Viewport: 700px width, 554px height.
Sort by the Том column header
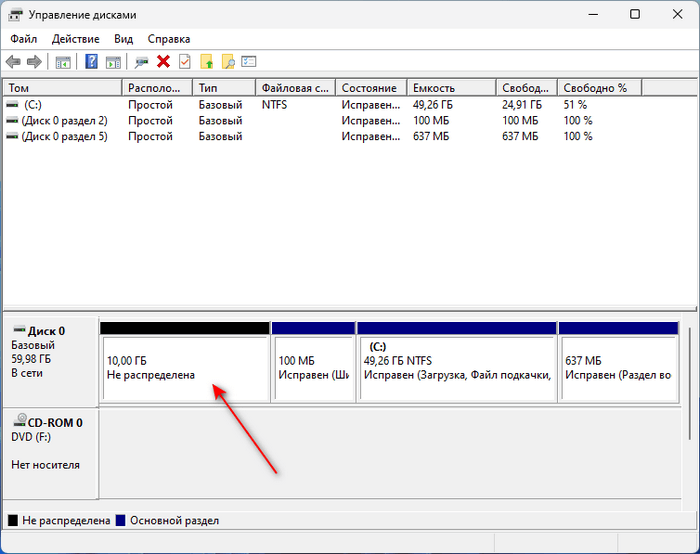pyautogui.click(x=62, y=88)
